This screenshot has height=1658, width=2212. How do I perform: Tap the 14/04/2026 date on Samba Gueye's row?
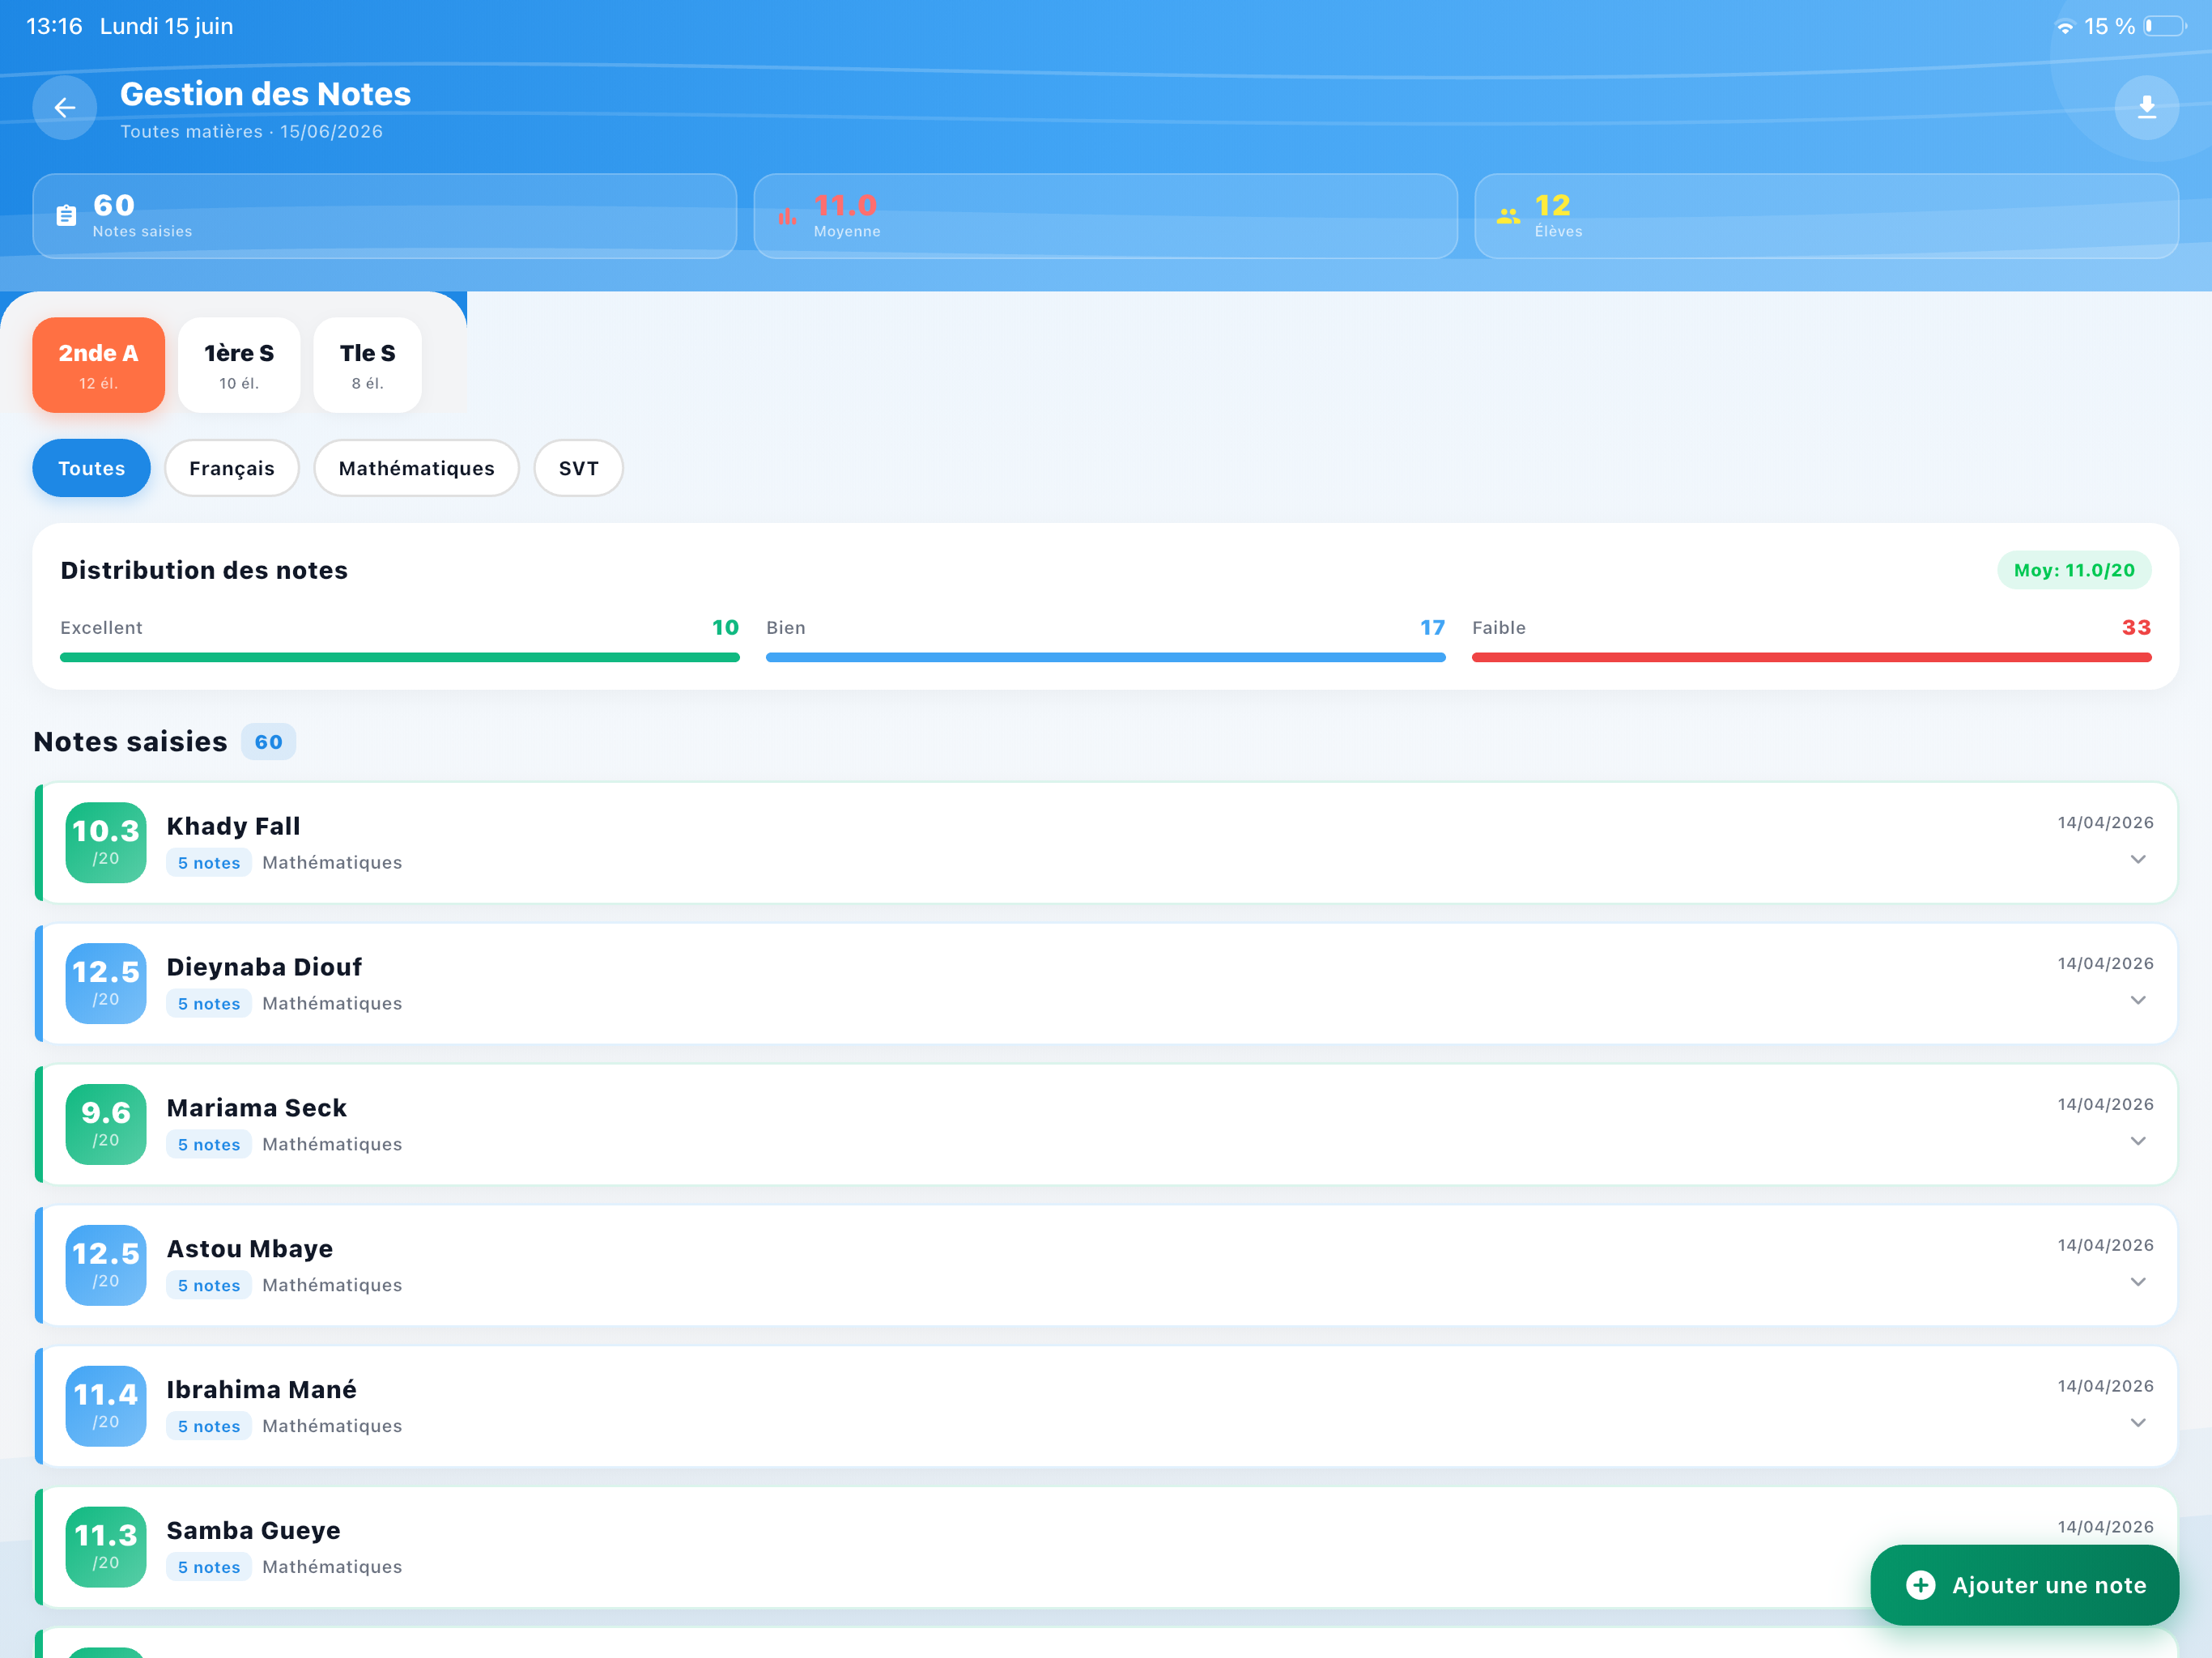click(x=2105, y=1527)
